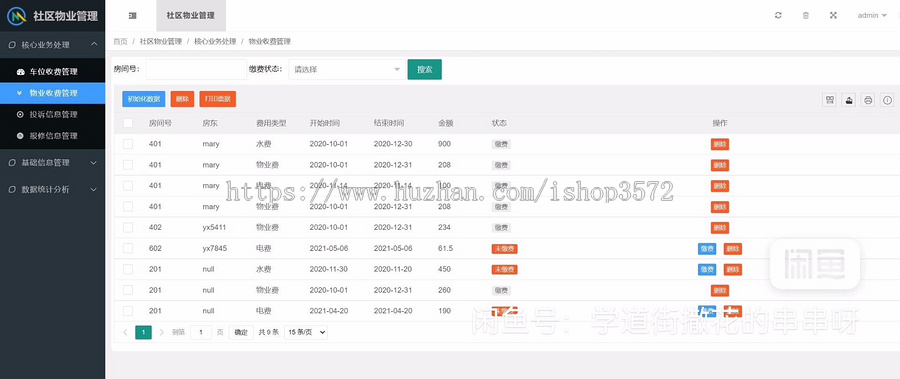Click the refresh icon in the top bar
The image size is (900, 379).
pos(778,16)
